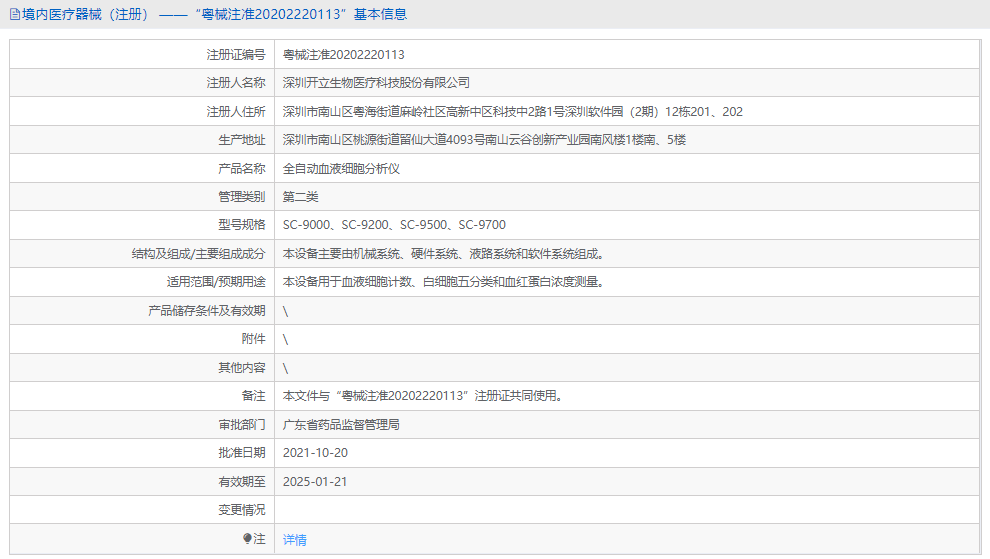Viewport: 990px width, 559px height.
Task: Select production address containing 留仙大道4093号
Action: 484,140
